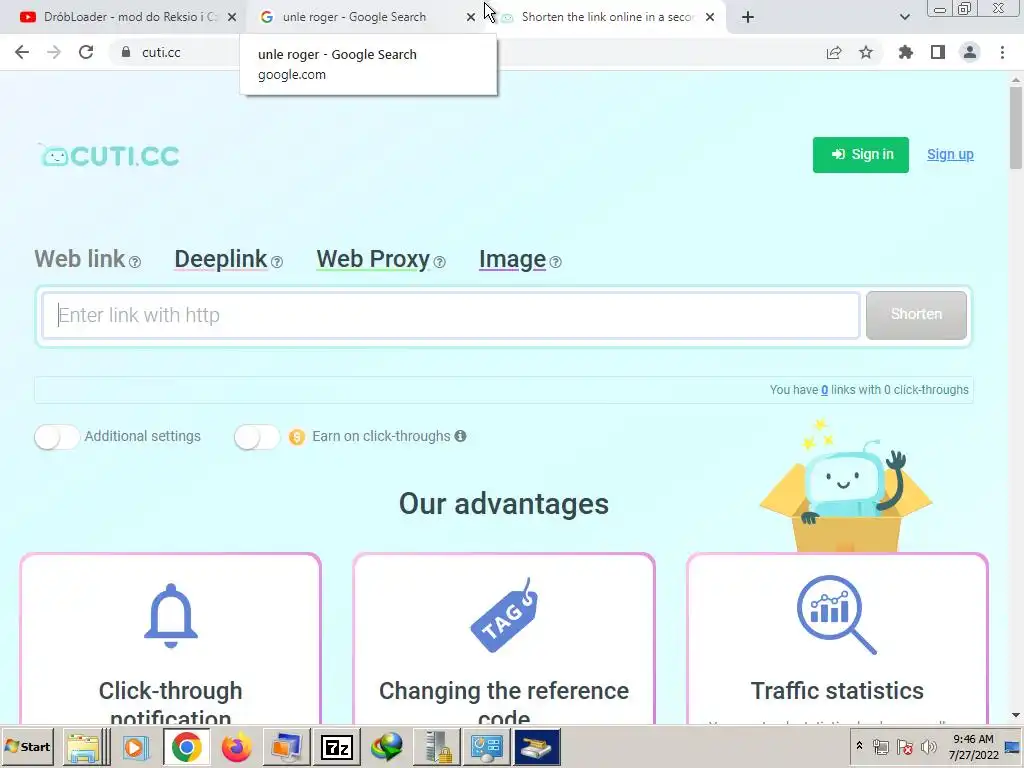Screen dimensions: 1024x768
Task: Open the media player taskbar icon
Action: pyautogui.click(x=136, y=748)
